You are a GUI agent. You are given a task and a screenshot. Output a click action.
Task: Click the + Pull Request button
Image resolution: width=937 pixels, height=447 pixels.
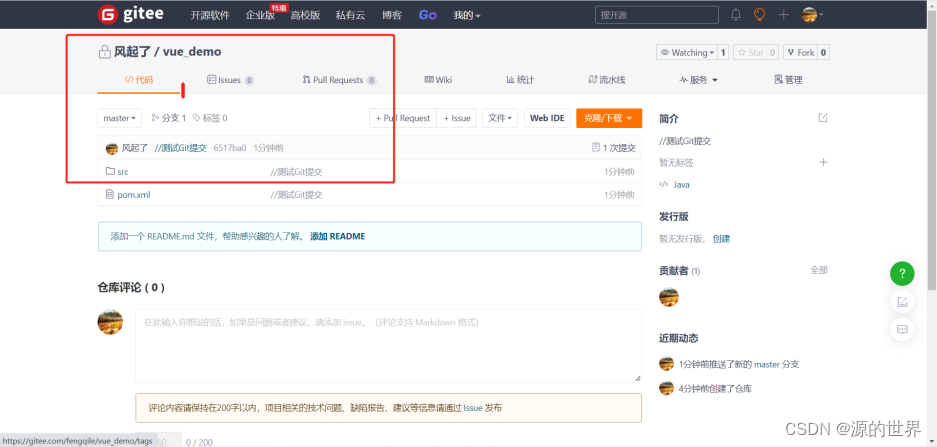(x=403, y=118)
